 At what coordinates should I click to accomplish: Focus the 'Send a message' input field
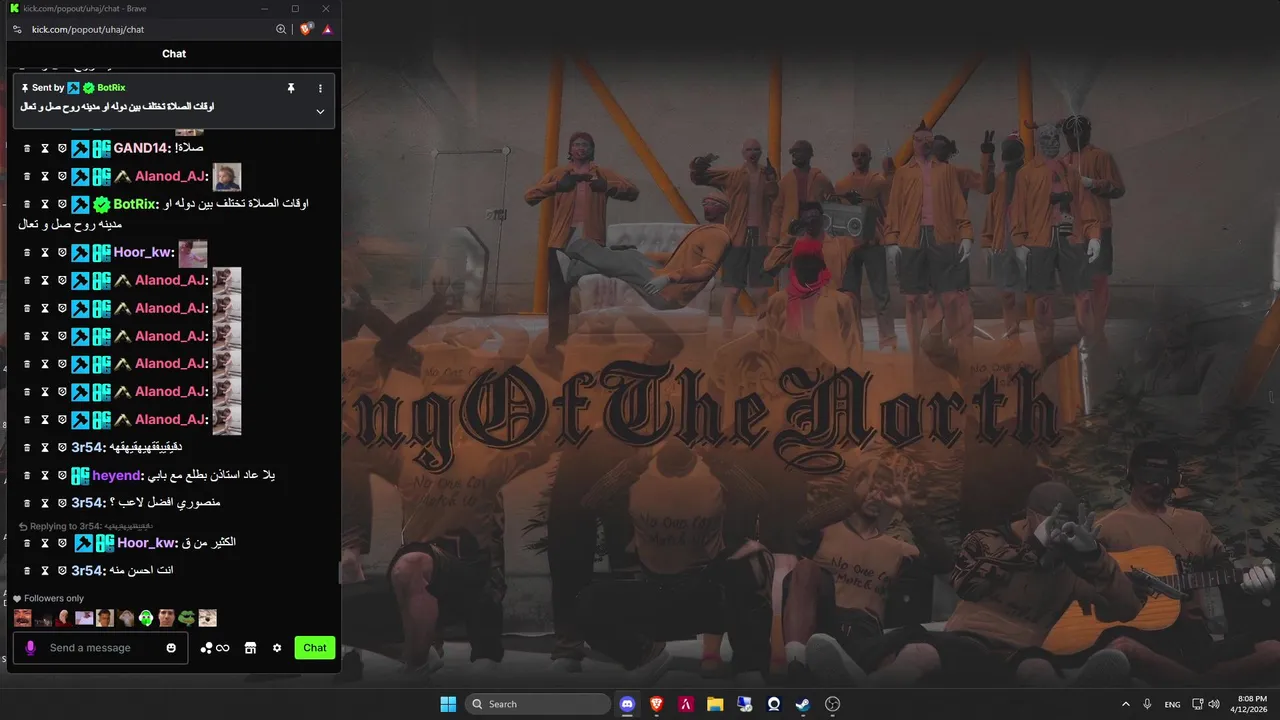click(x=102, y=648)
